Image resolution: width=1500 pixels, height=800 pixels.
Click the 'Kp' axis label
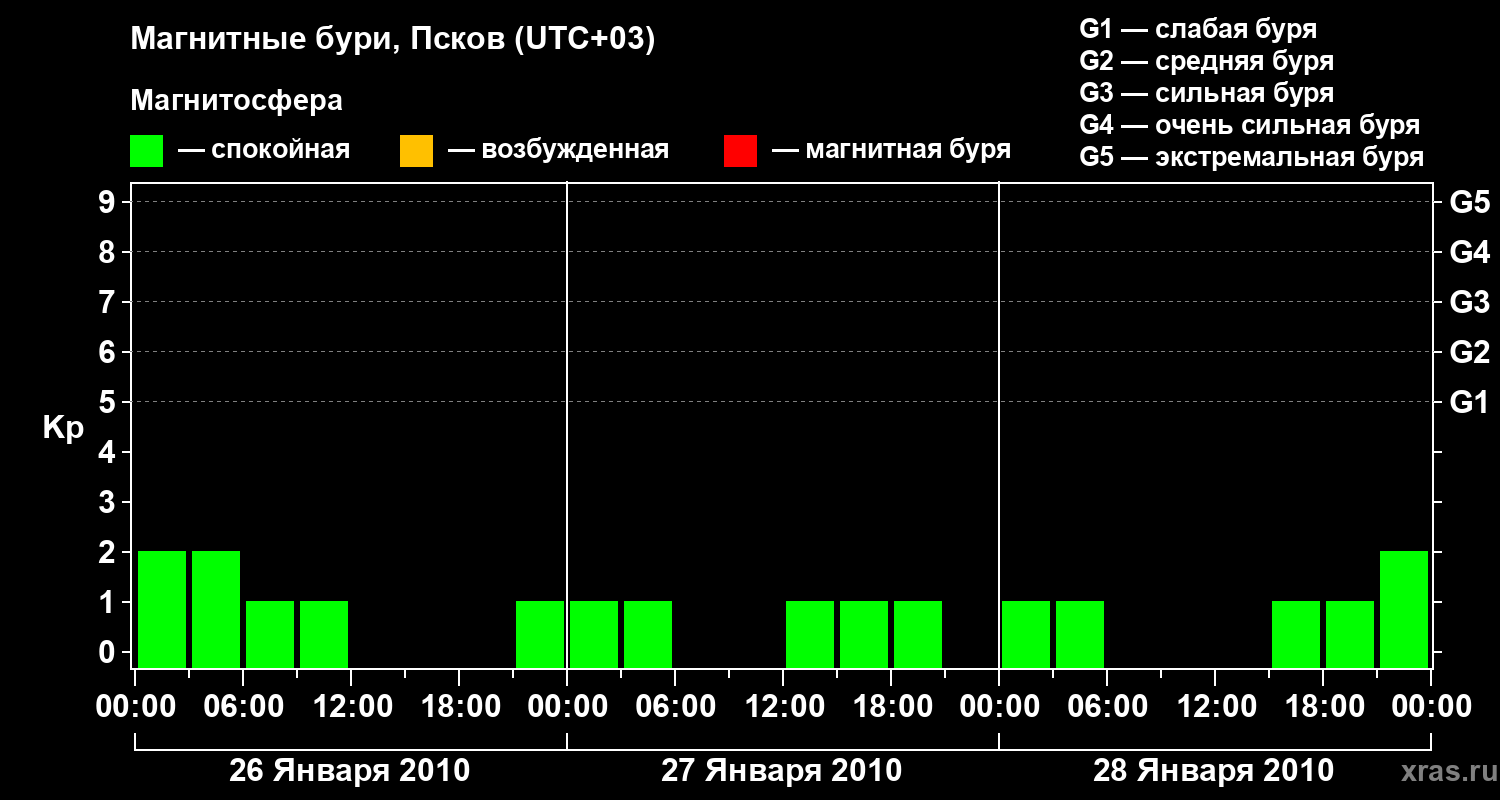click(x=63, y=428)
